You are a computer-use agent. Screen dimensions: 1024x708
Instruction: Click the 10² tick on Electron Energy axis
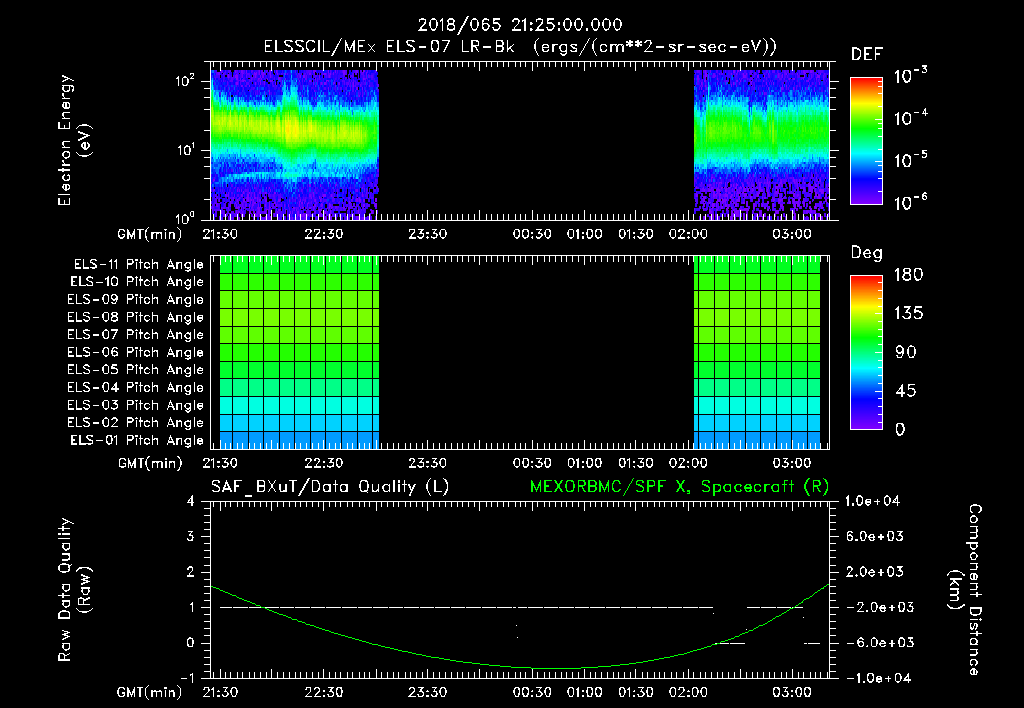point(185,82)
